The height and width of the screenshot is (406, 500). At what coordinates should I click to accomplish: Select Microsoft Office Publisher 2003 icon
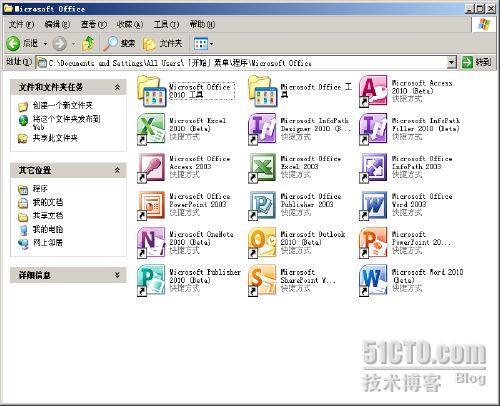point(262,205)
